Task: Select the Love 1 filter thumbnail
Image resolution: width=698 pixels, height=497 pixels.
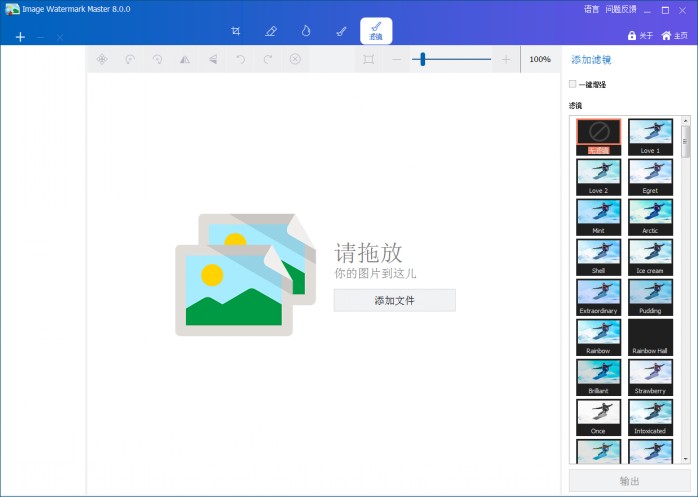Action: tap(650, 136)
